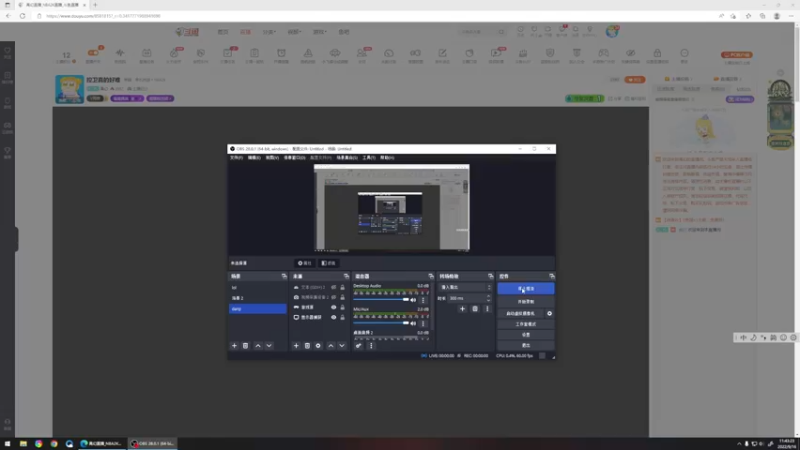
Task: Open the View menu in OBS
Action: (x=272, y=158)
